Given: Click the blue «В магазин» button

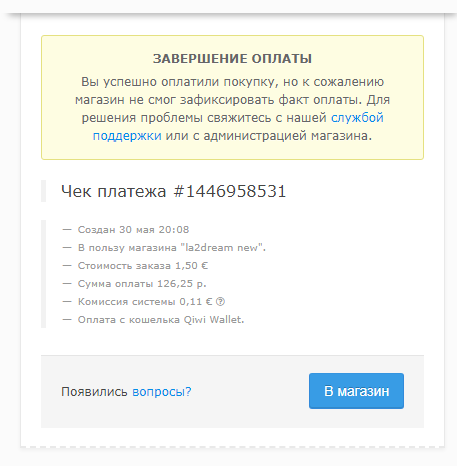Looking at the screenshot, I should click(356, 391).
